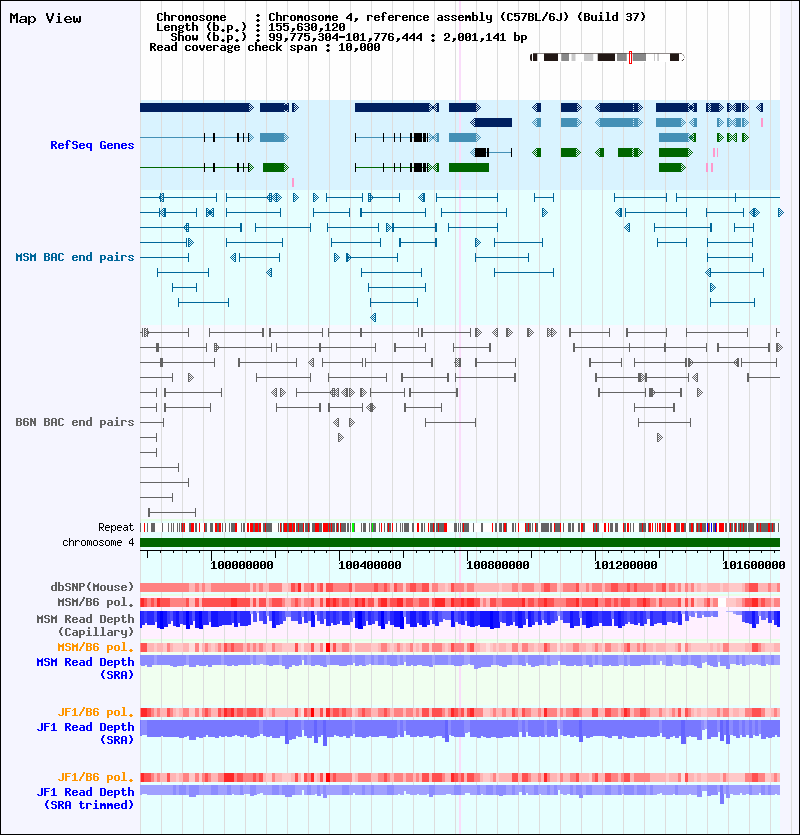Click the green chromosome 4 bar

[x=460, y=543]
